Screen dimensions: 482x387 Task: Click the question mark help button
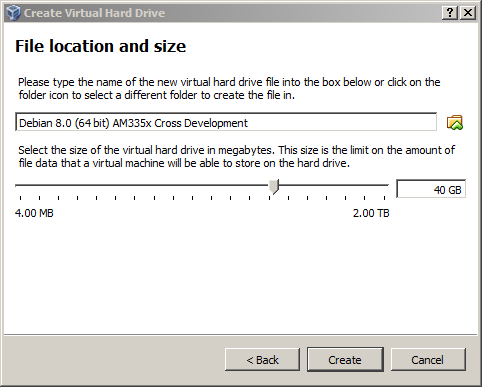450,13
